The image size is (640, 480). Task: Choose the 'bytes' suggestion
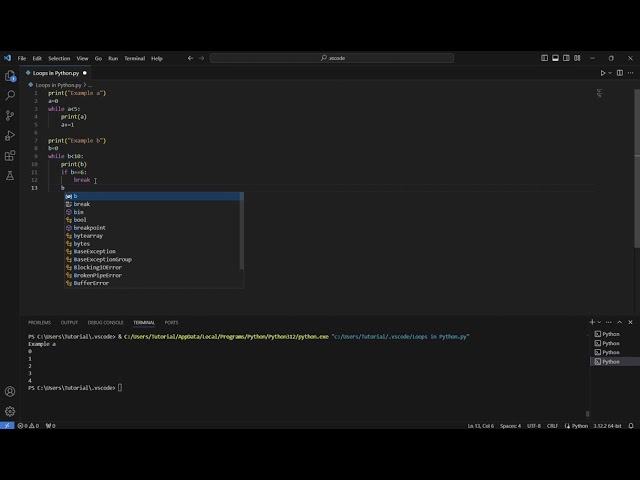154,244
